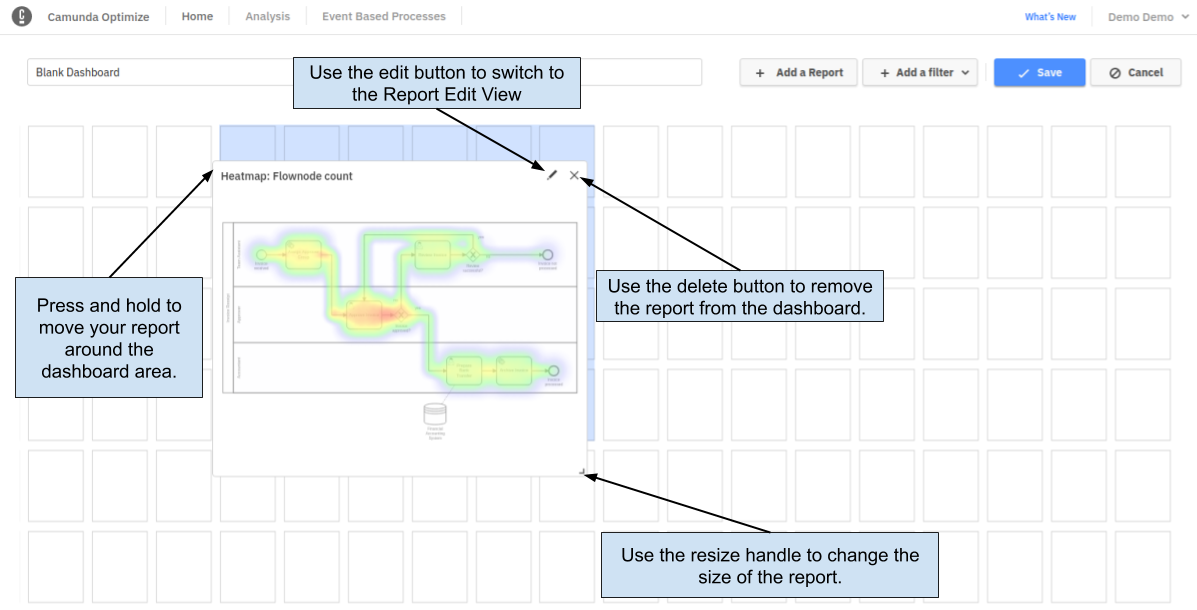Open the What's New link
1197x610 pixels.
(1050, 17)
